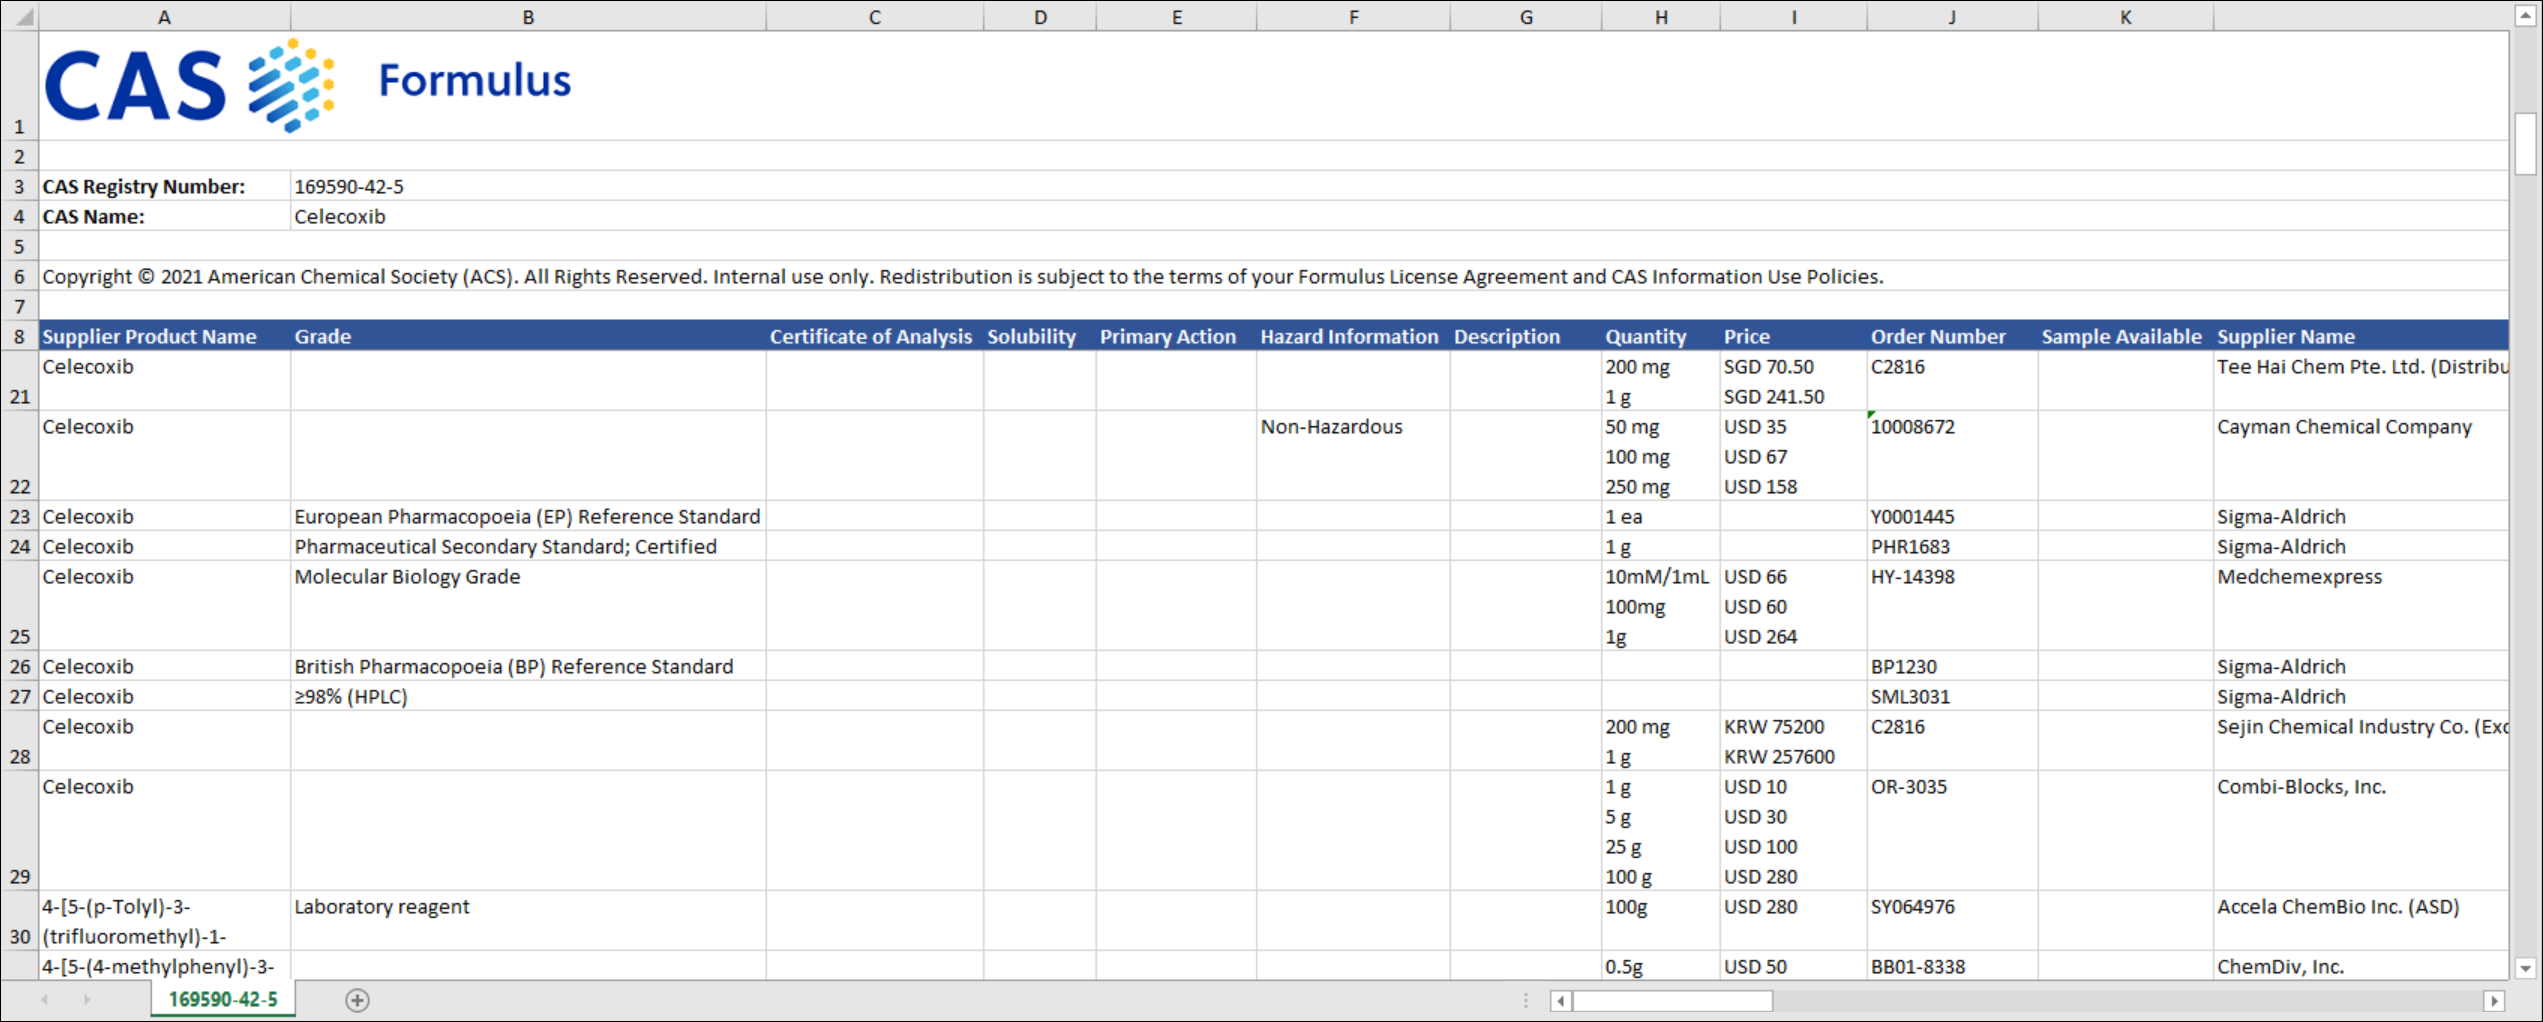Select column E header

tap(1176, 17)
